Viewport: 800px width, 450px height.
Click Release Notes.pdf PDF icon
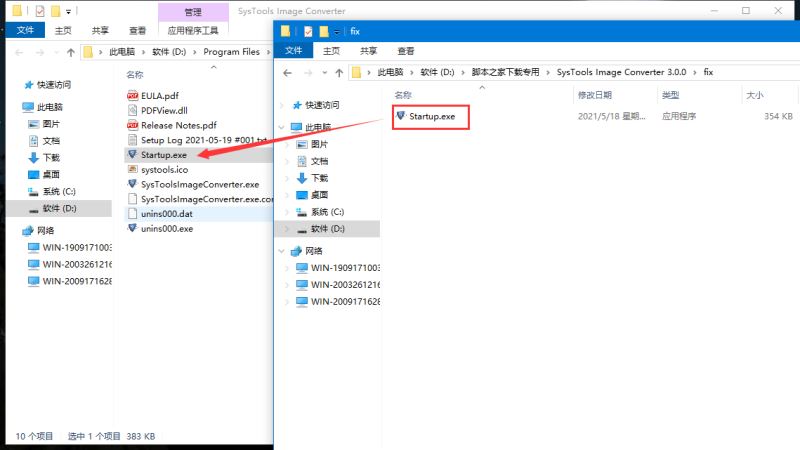tap(133, 125)
